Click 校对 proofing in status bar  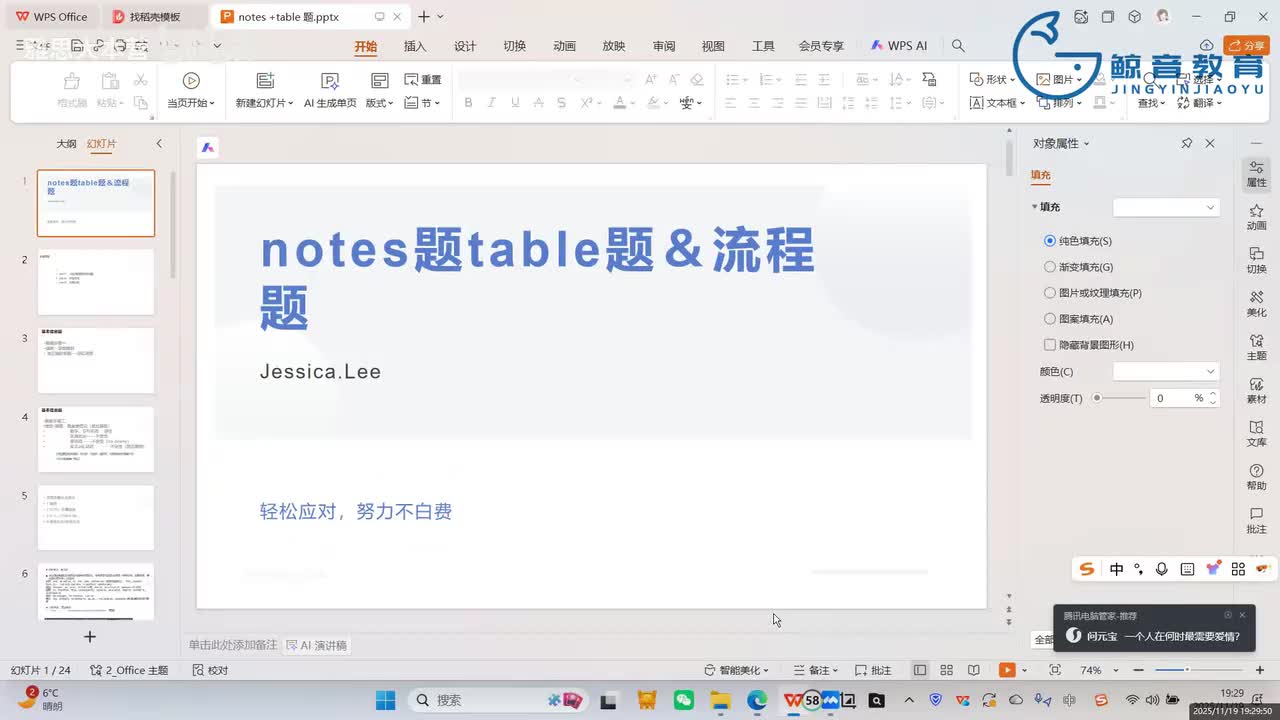point(210,670)
